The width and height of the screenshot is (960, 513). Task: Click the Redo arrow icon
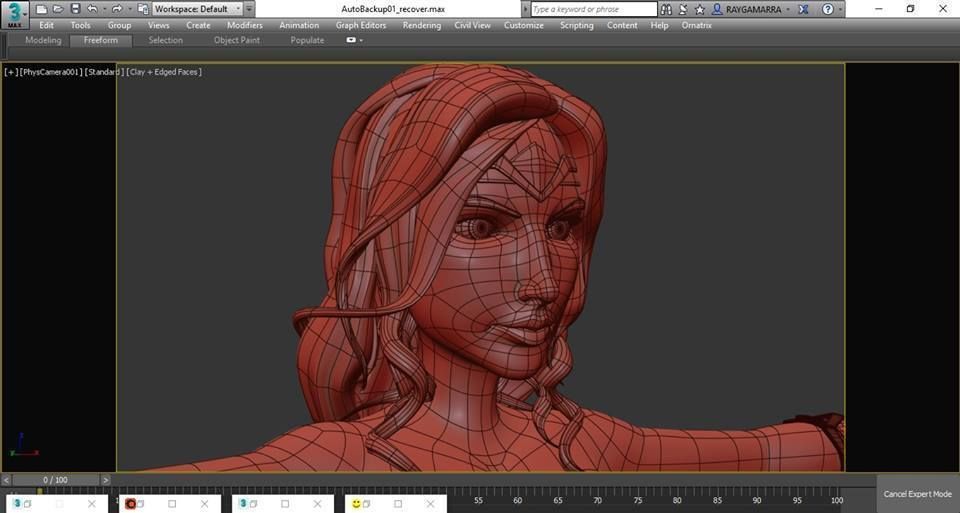(x=116, y=9)
